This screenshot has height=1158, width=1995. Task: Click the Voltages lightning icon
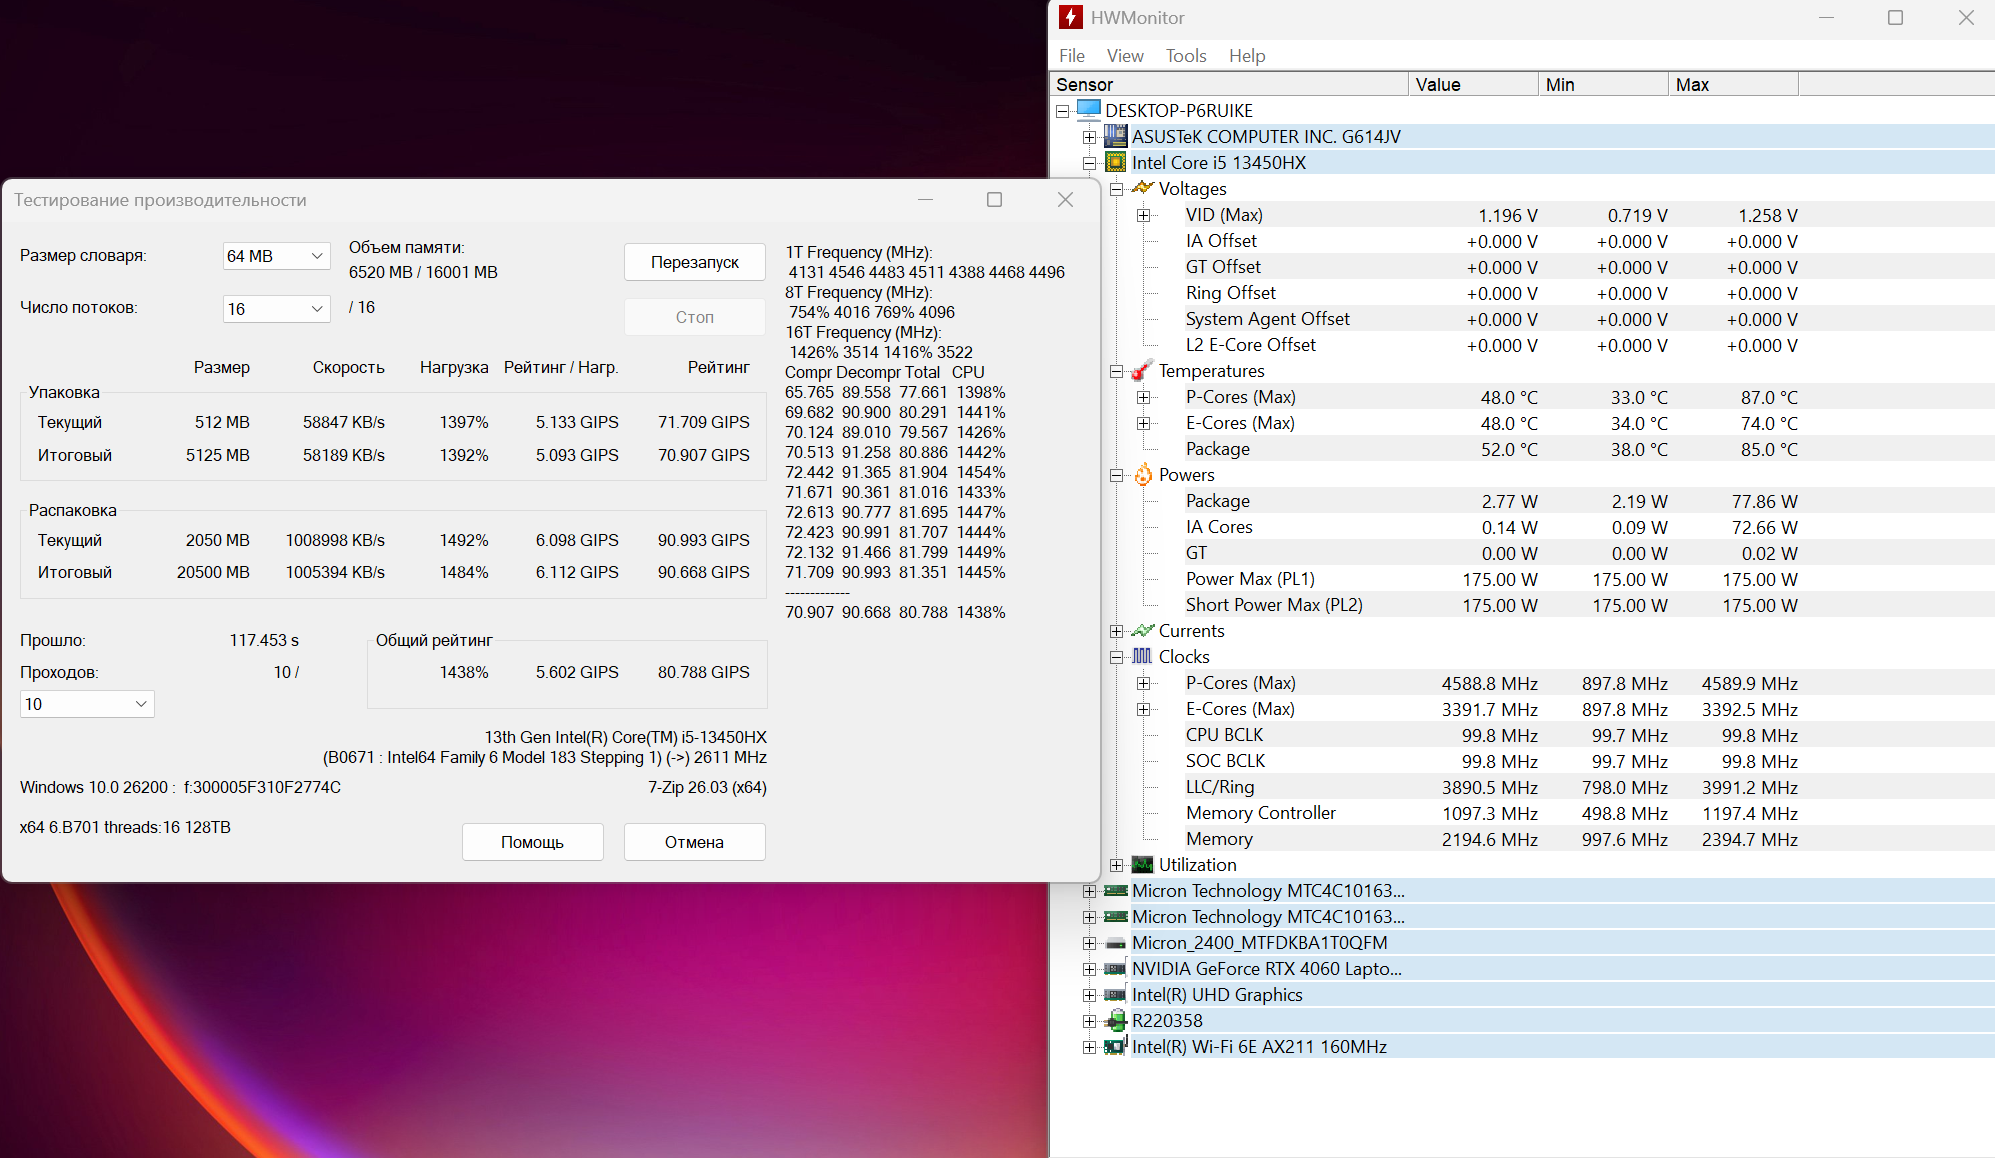[x=1142, y=188]
